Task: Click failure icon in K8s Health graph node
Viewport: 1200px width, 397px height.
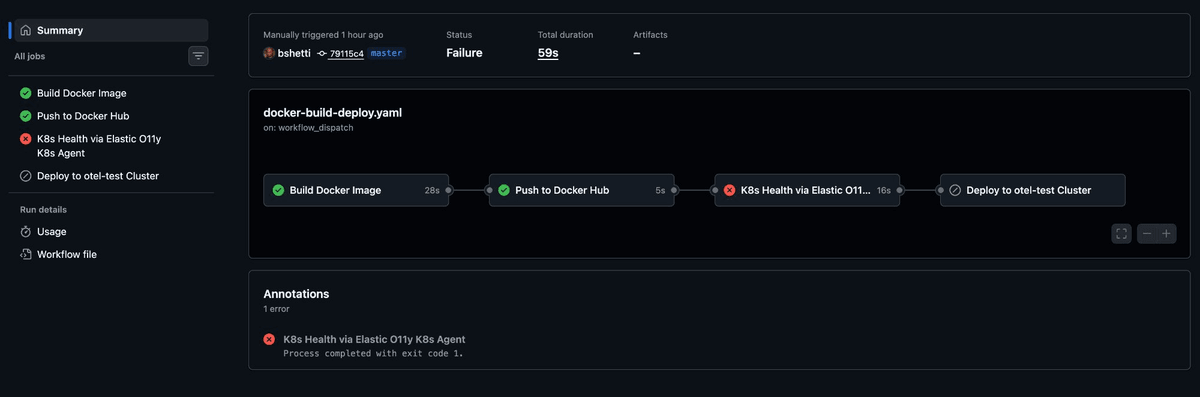Action: 730,190
